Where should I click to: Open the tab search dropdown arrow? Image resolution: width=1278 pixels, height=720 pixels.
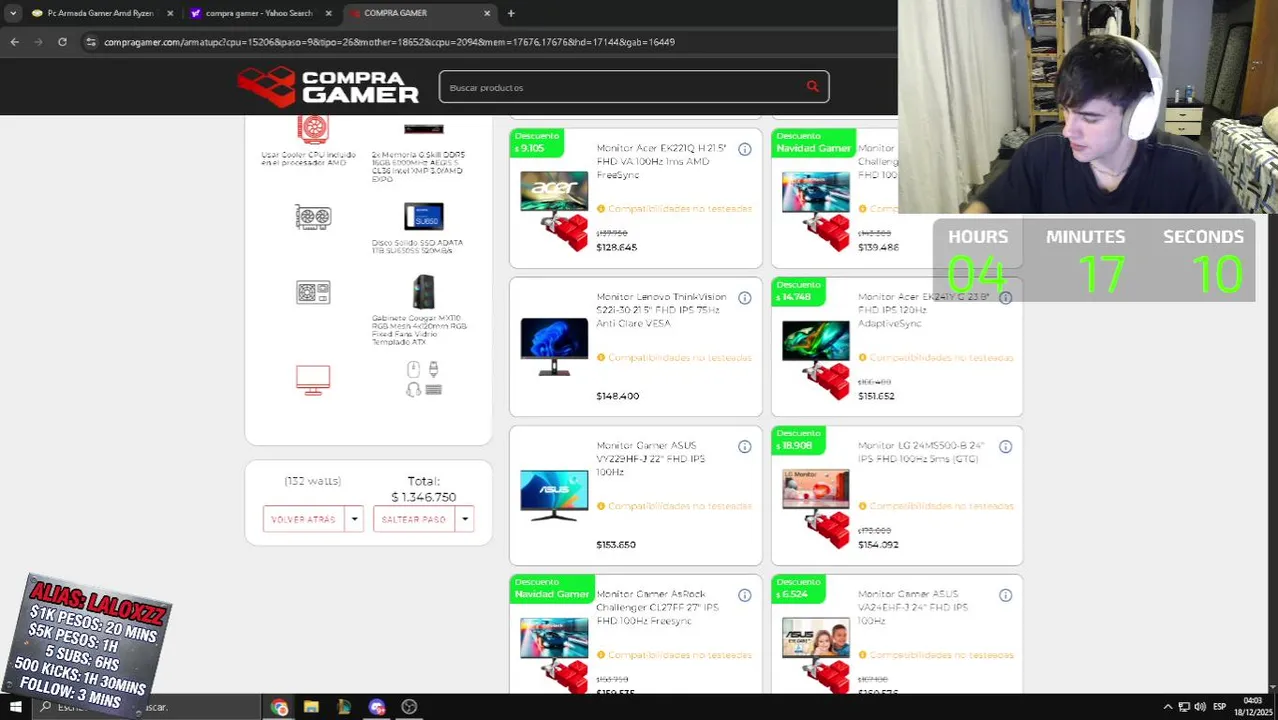pos(12,13)
